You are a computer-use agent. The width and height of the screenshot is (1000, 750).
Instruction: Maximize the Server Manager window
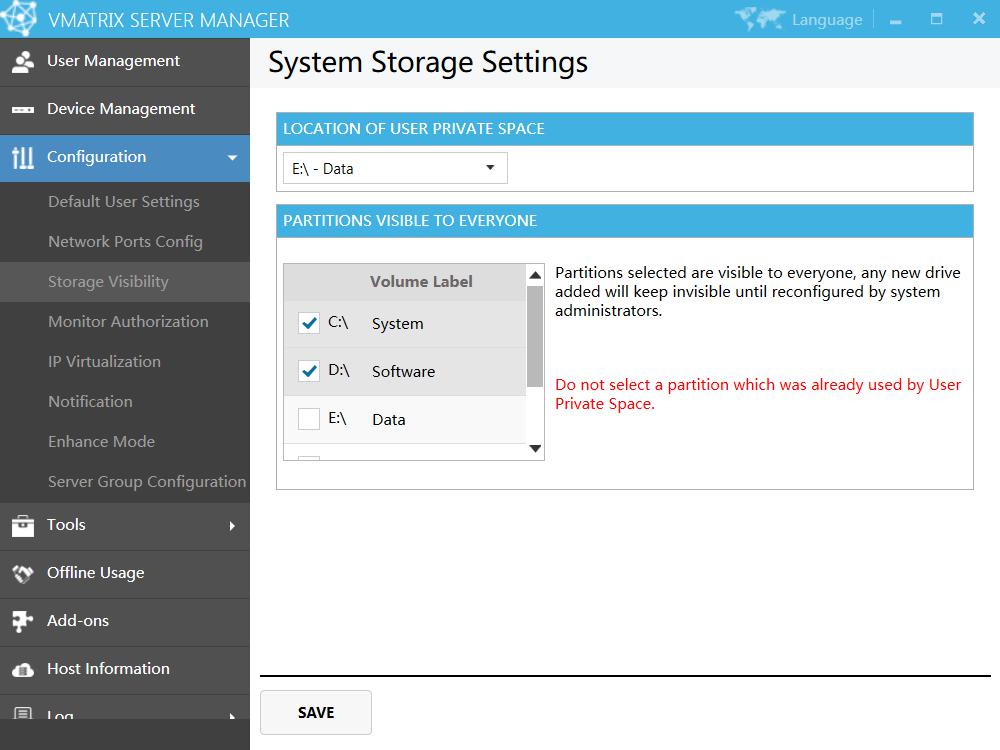click(x=936, y=19)
